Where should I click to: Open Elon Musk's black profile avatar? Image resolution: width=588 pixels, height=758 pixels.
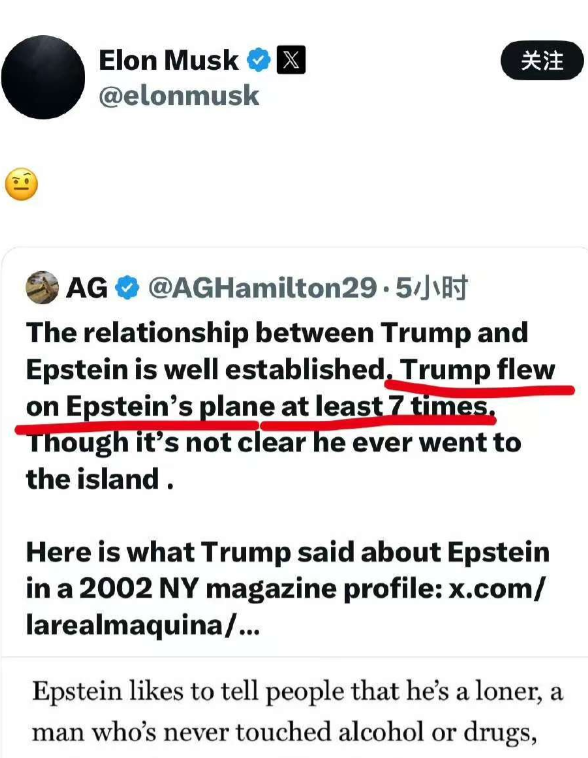click(x=43, y=77)
